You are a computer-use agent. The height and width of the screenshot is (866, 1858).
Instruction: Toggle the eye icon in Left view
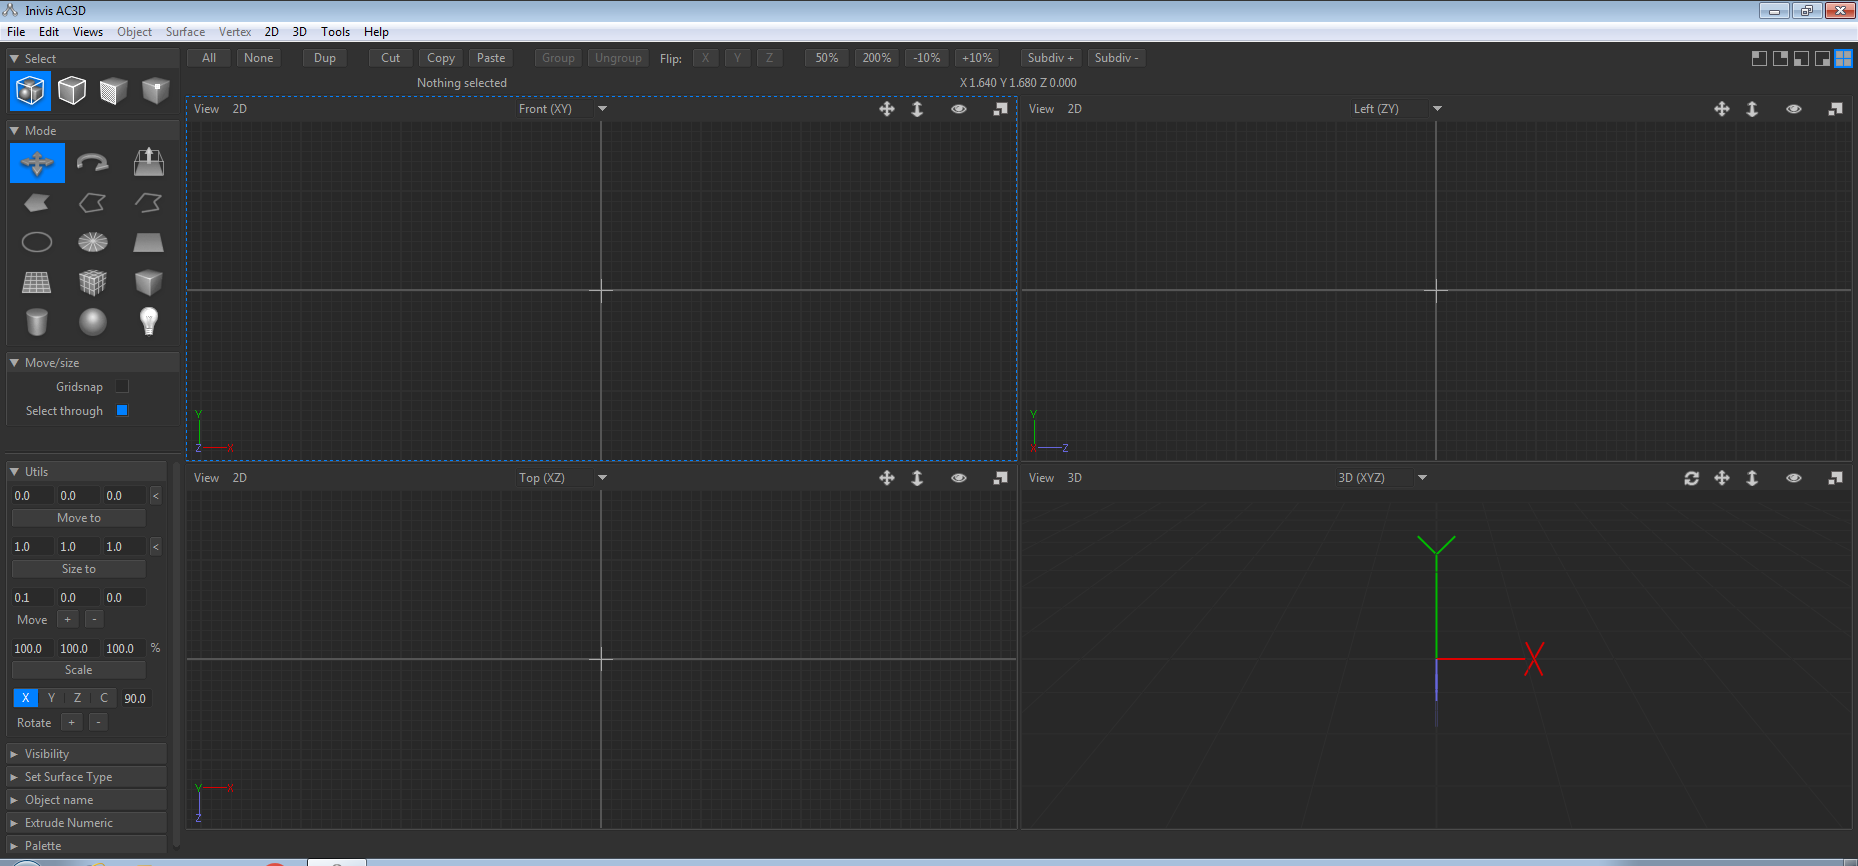pos(1793,109)
